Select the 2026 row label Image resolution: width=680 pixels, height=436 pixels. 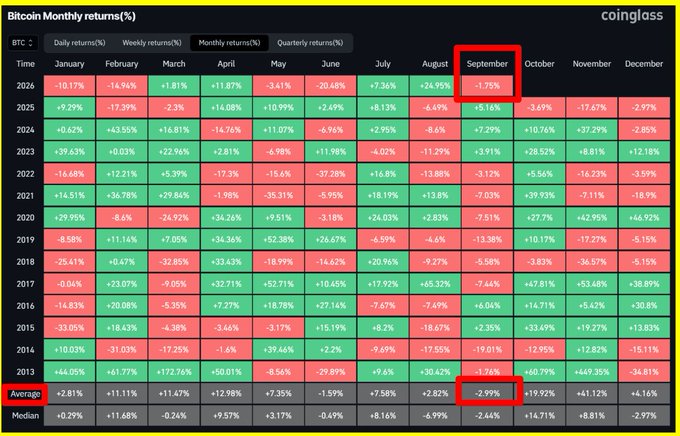25,85
